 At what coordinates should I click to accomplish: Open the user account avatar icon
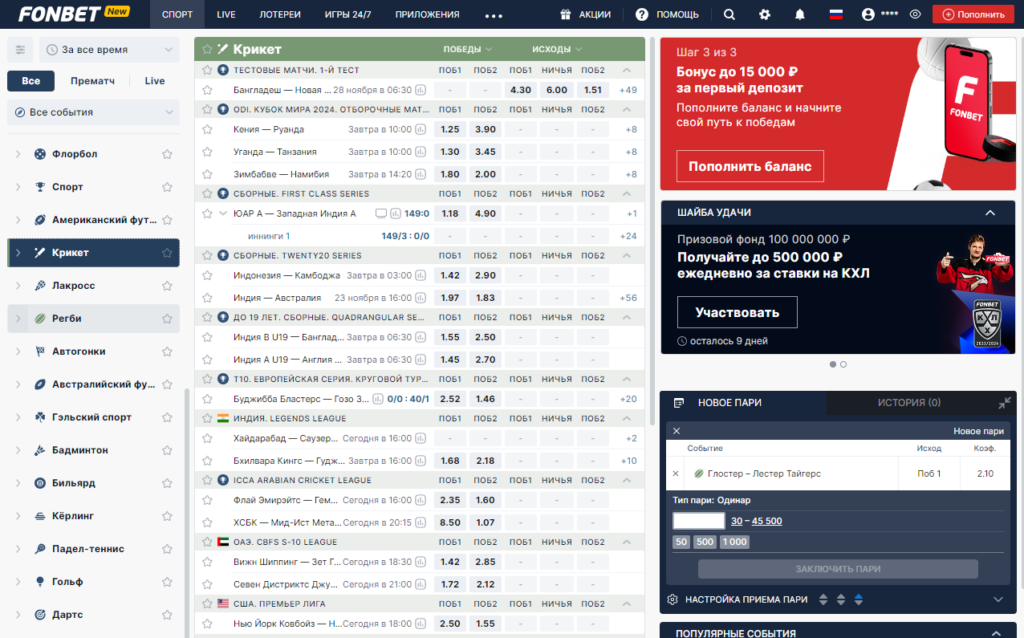point(868,14)
